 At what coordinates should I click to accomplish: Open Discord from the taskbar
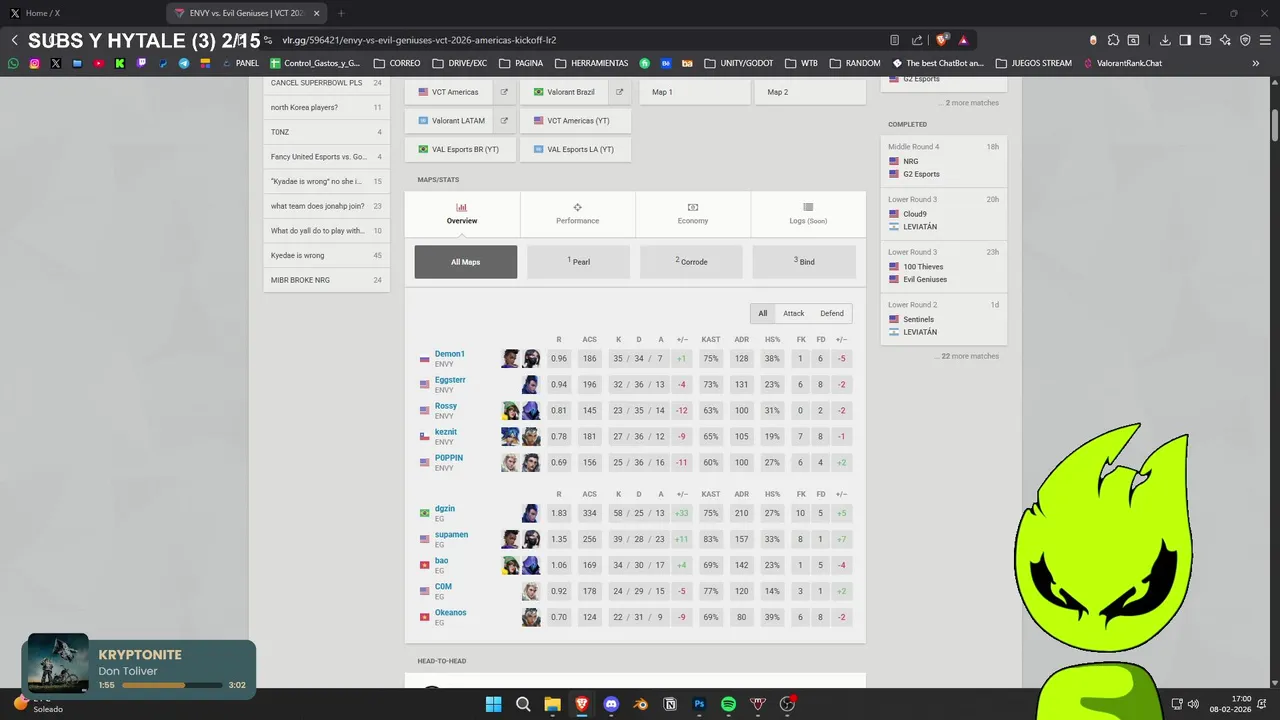(x=611, y=704)
